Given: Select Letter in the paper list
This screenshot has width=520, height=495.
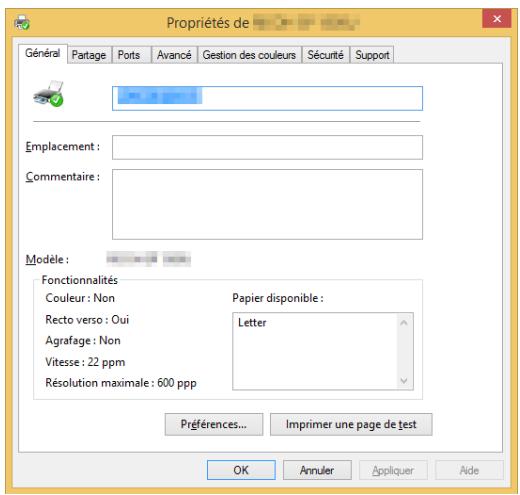Looking at the screenshot, I should click(x=252, y=323).
